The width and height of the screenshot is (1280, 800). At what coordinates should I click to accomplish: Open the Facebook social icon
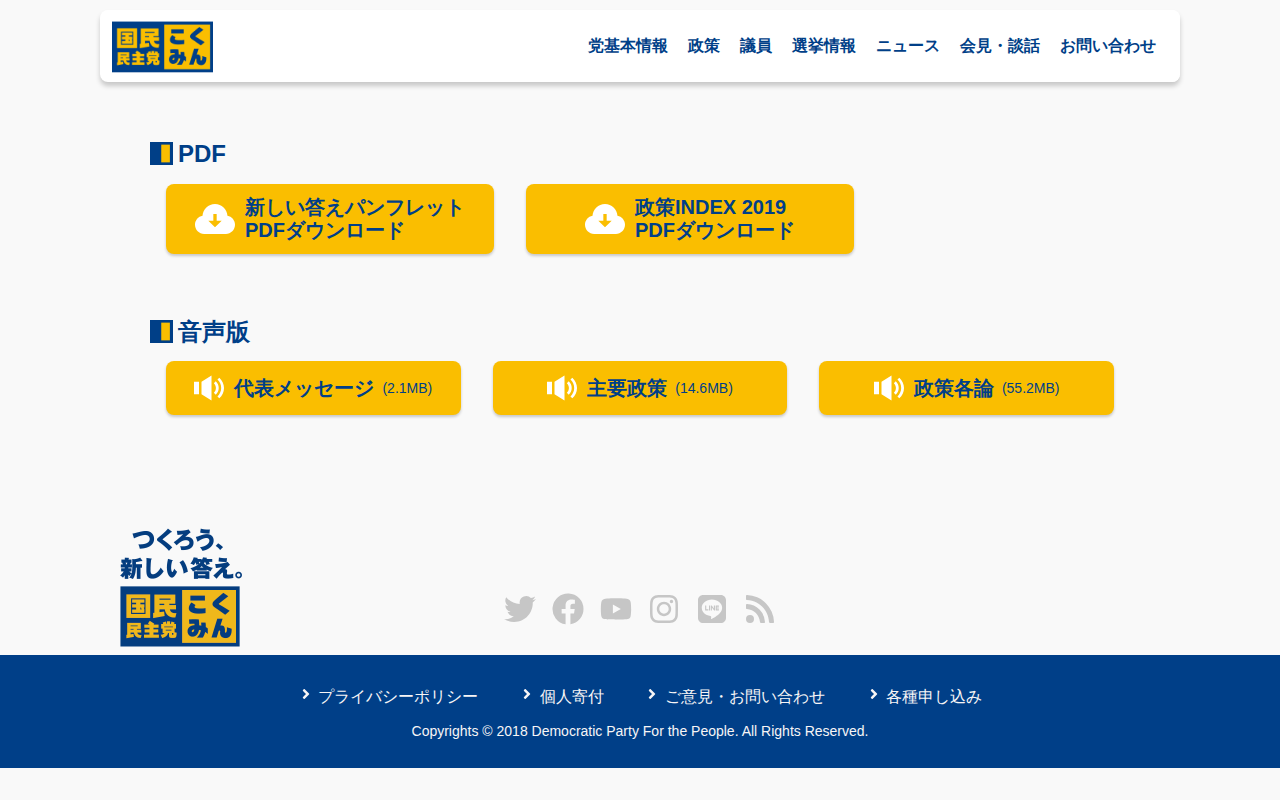click(568, 609)
